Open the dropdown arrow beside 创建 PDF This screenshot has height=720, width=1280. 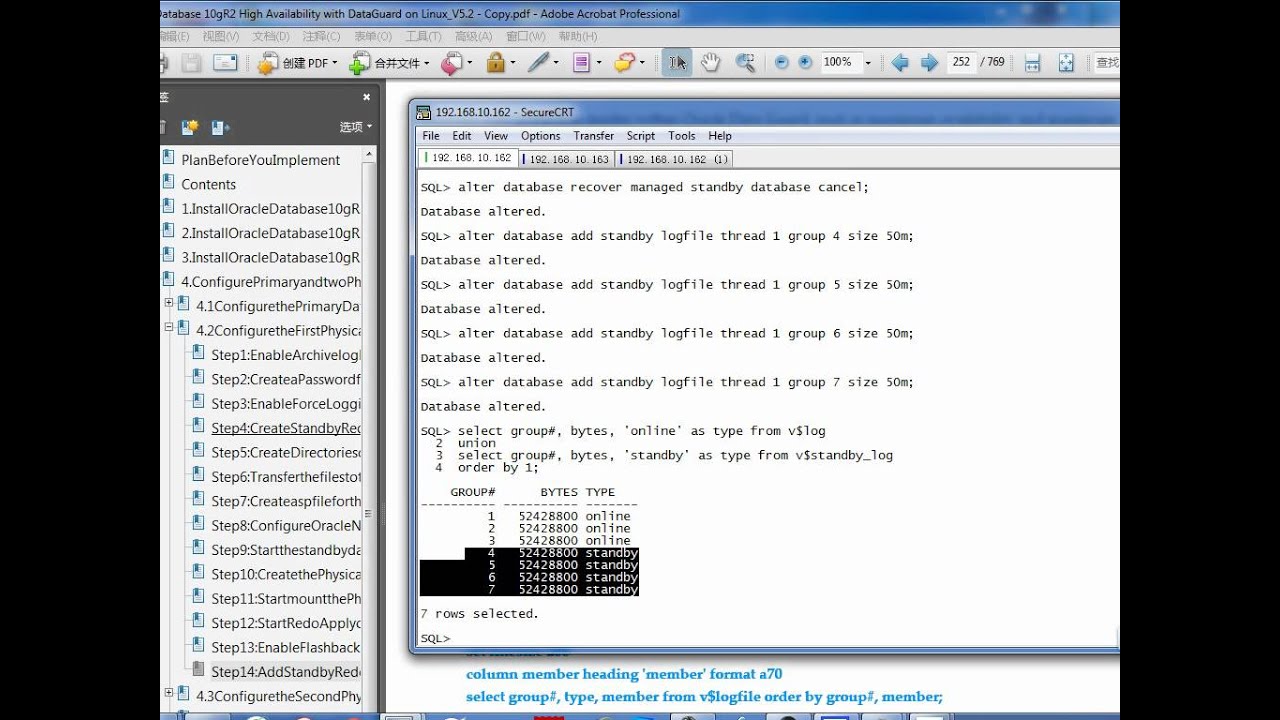(336, 63)
